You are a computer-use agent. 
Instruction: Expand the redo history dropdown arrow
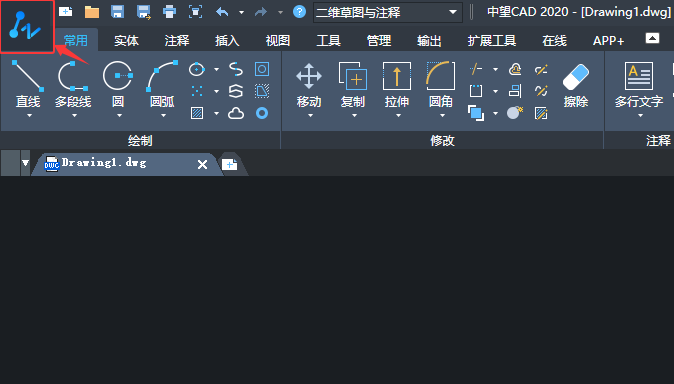[x=280, y=12]
